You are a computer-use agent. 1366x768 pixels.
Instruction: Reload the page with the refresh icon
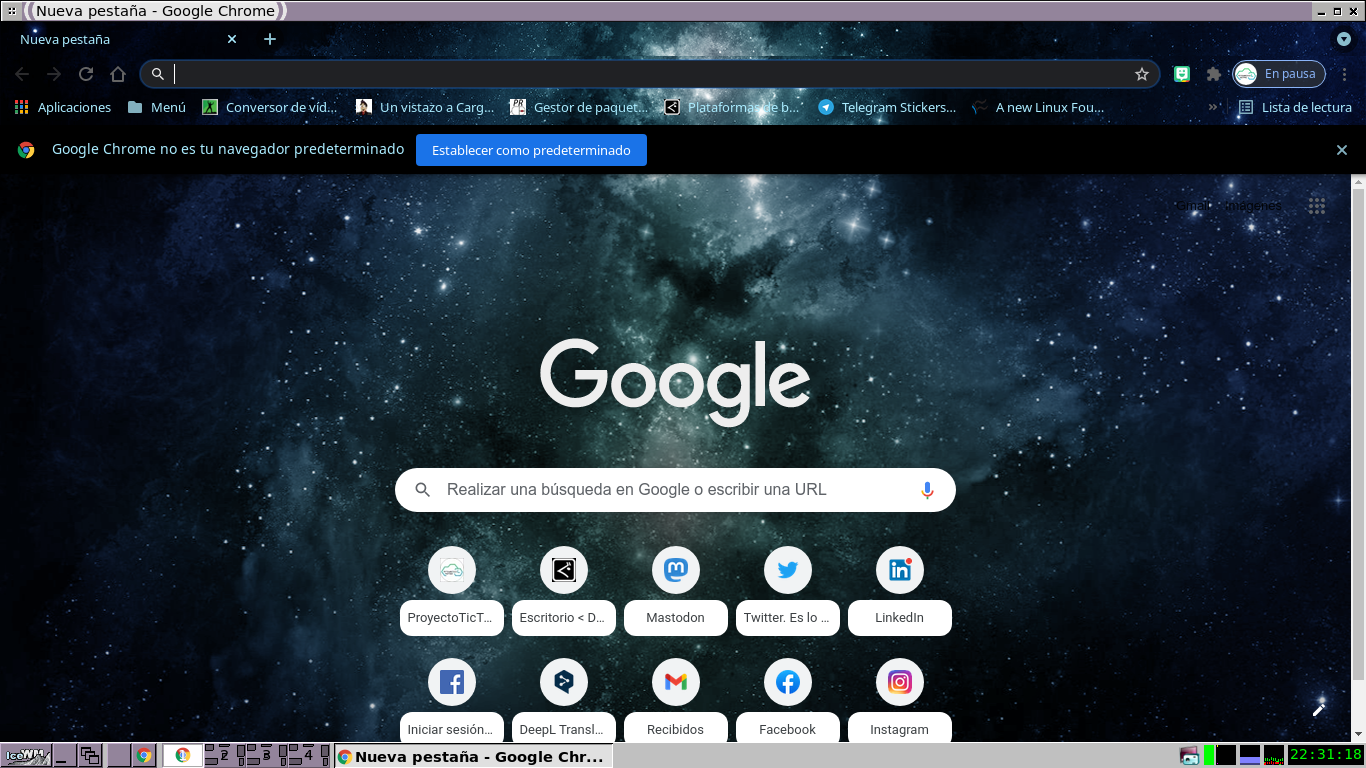click(x=86, y=74)
